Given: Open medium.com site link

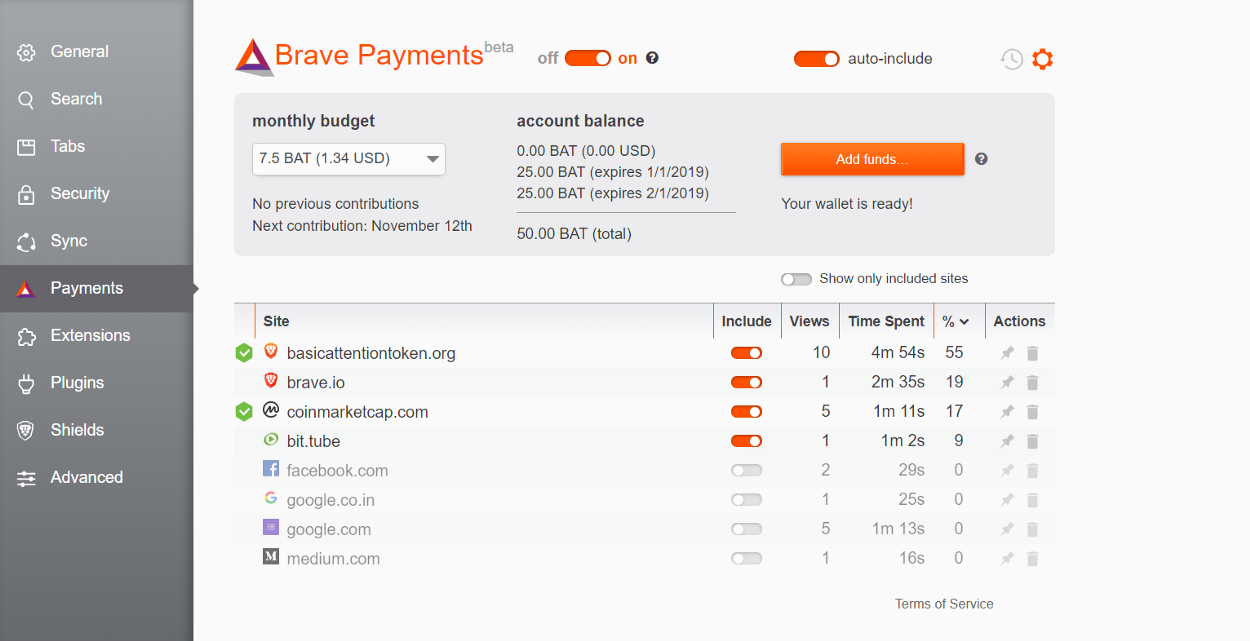Looking at the screenshot, I should (x=333, y=559).
